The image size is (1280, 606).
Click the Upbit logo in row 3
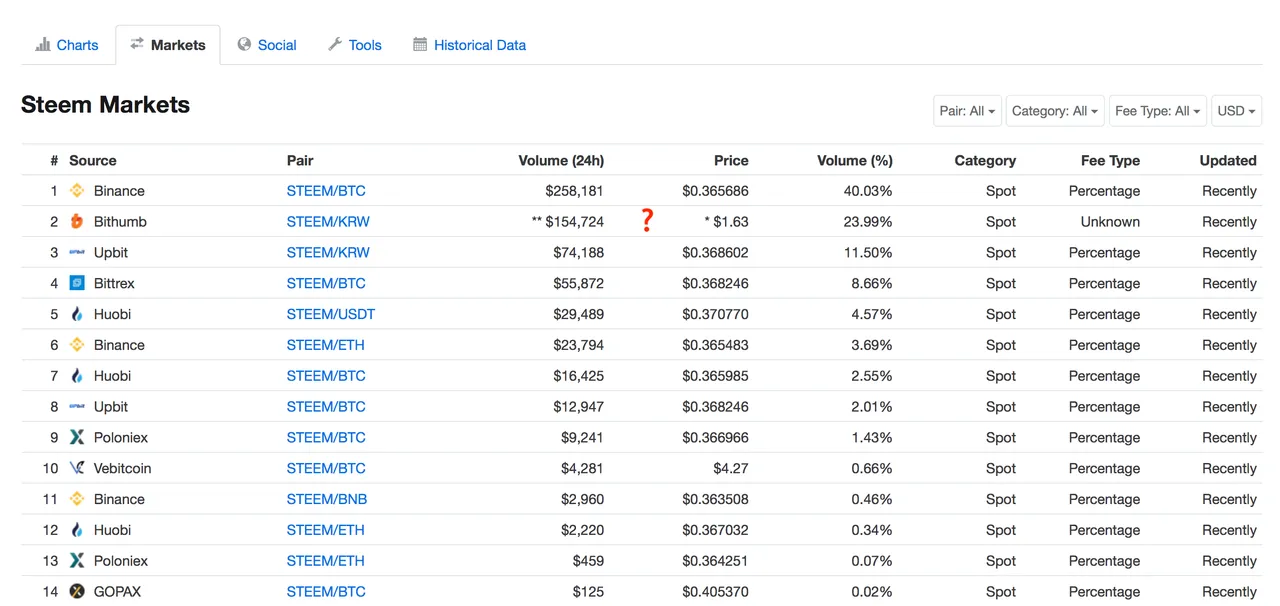tap(77, 253)
